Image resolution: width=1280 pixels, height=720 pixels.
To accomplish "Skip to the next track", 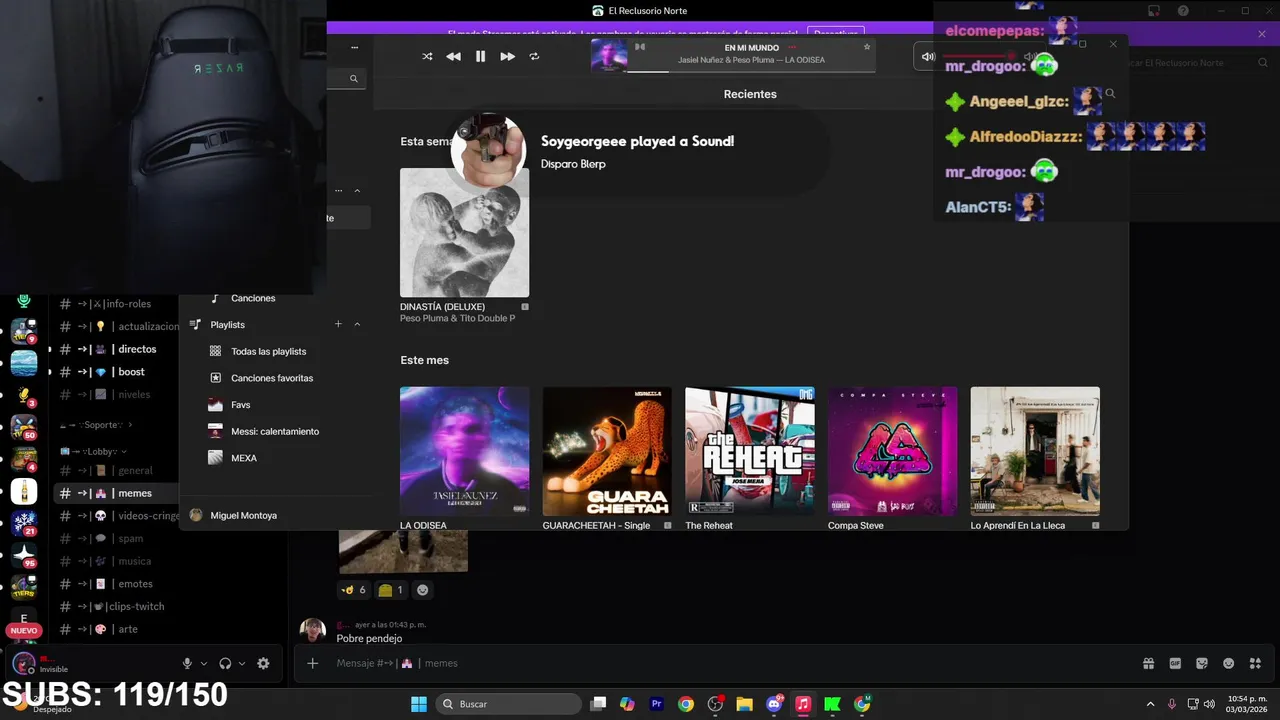I will pyautogui.click(x=507, y=56).
